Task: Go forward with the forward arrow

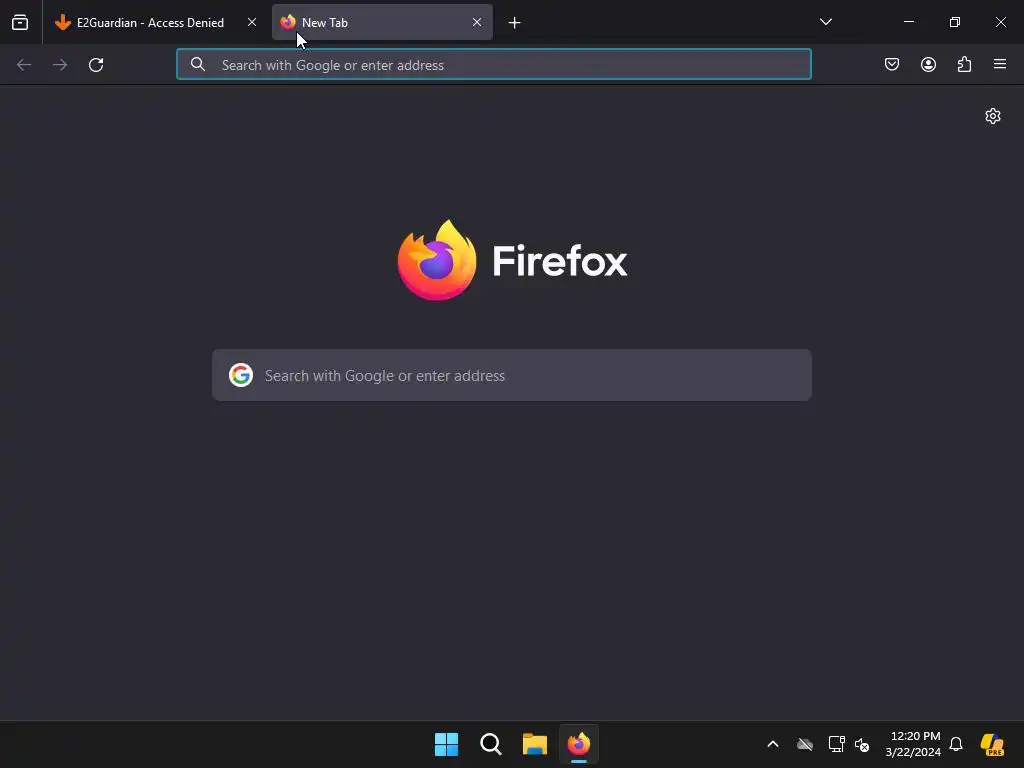Action: (x=60, y=65)
